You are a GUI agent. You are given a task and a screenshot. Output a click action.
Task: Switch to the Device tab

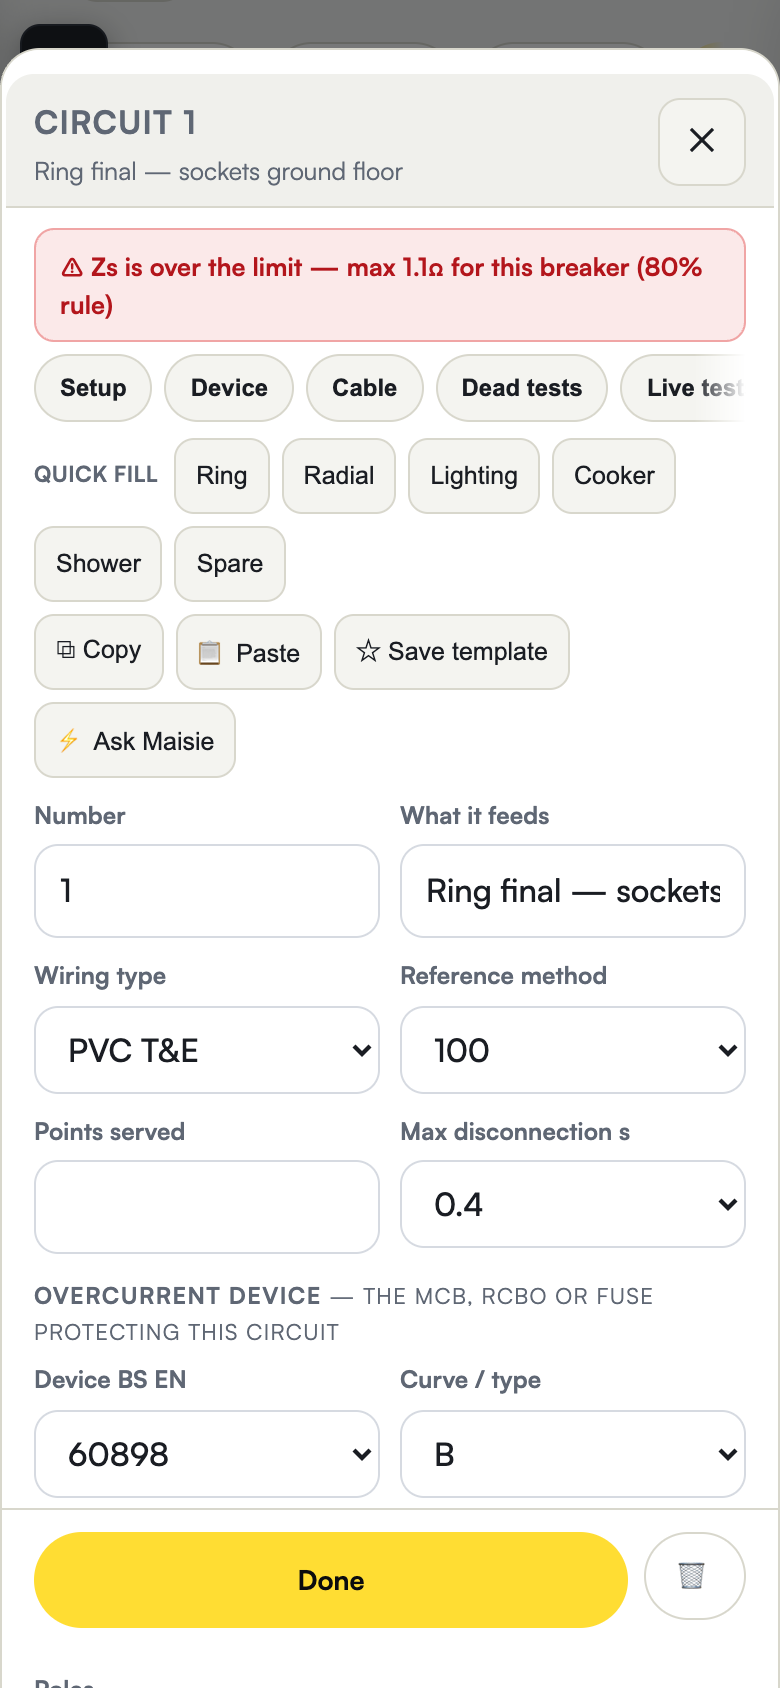click(229, 388)
